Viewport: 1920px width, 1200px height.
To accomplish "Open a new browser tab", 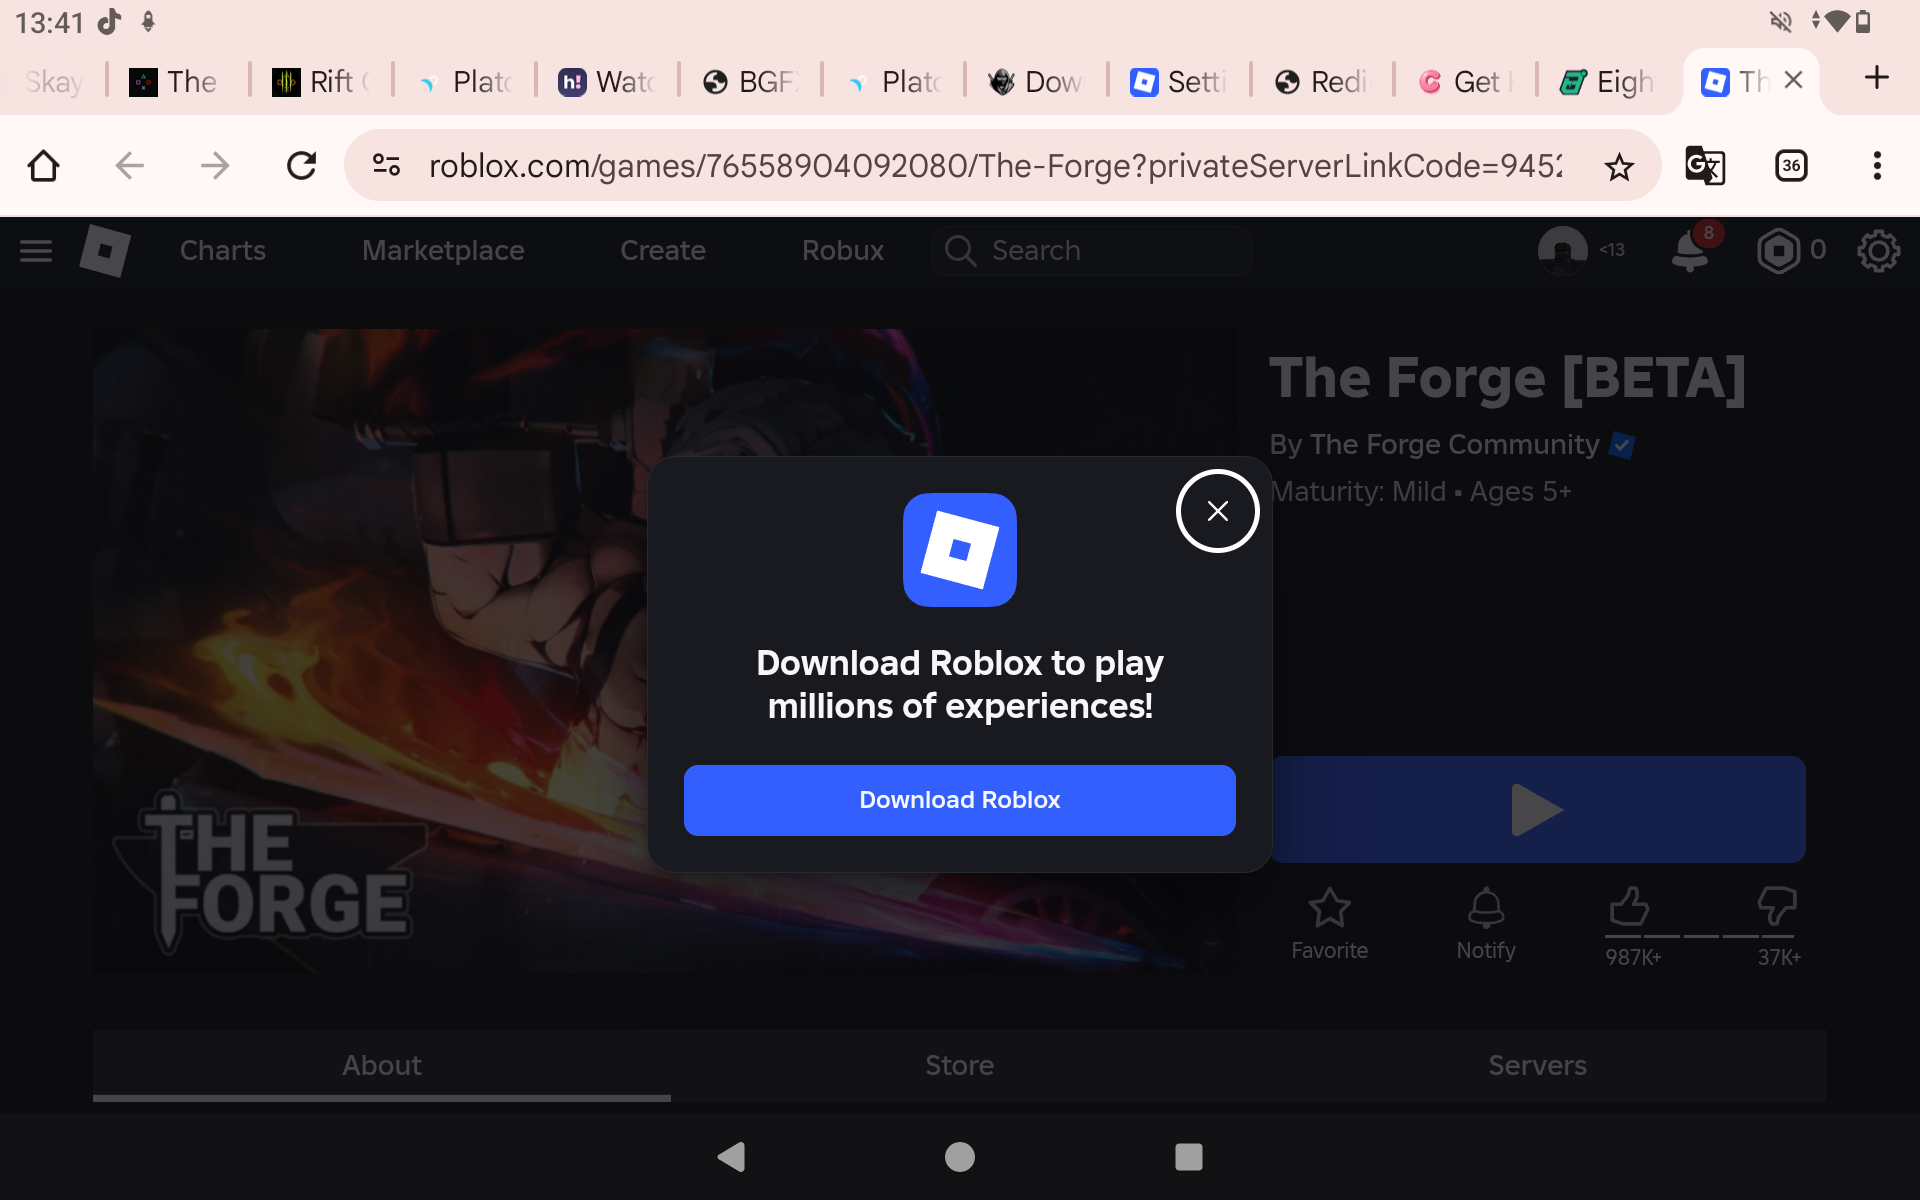I will point(1877,78).
